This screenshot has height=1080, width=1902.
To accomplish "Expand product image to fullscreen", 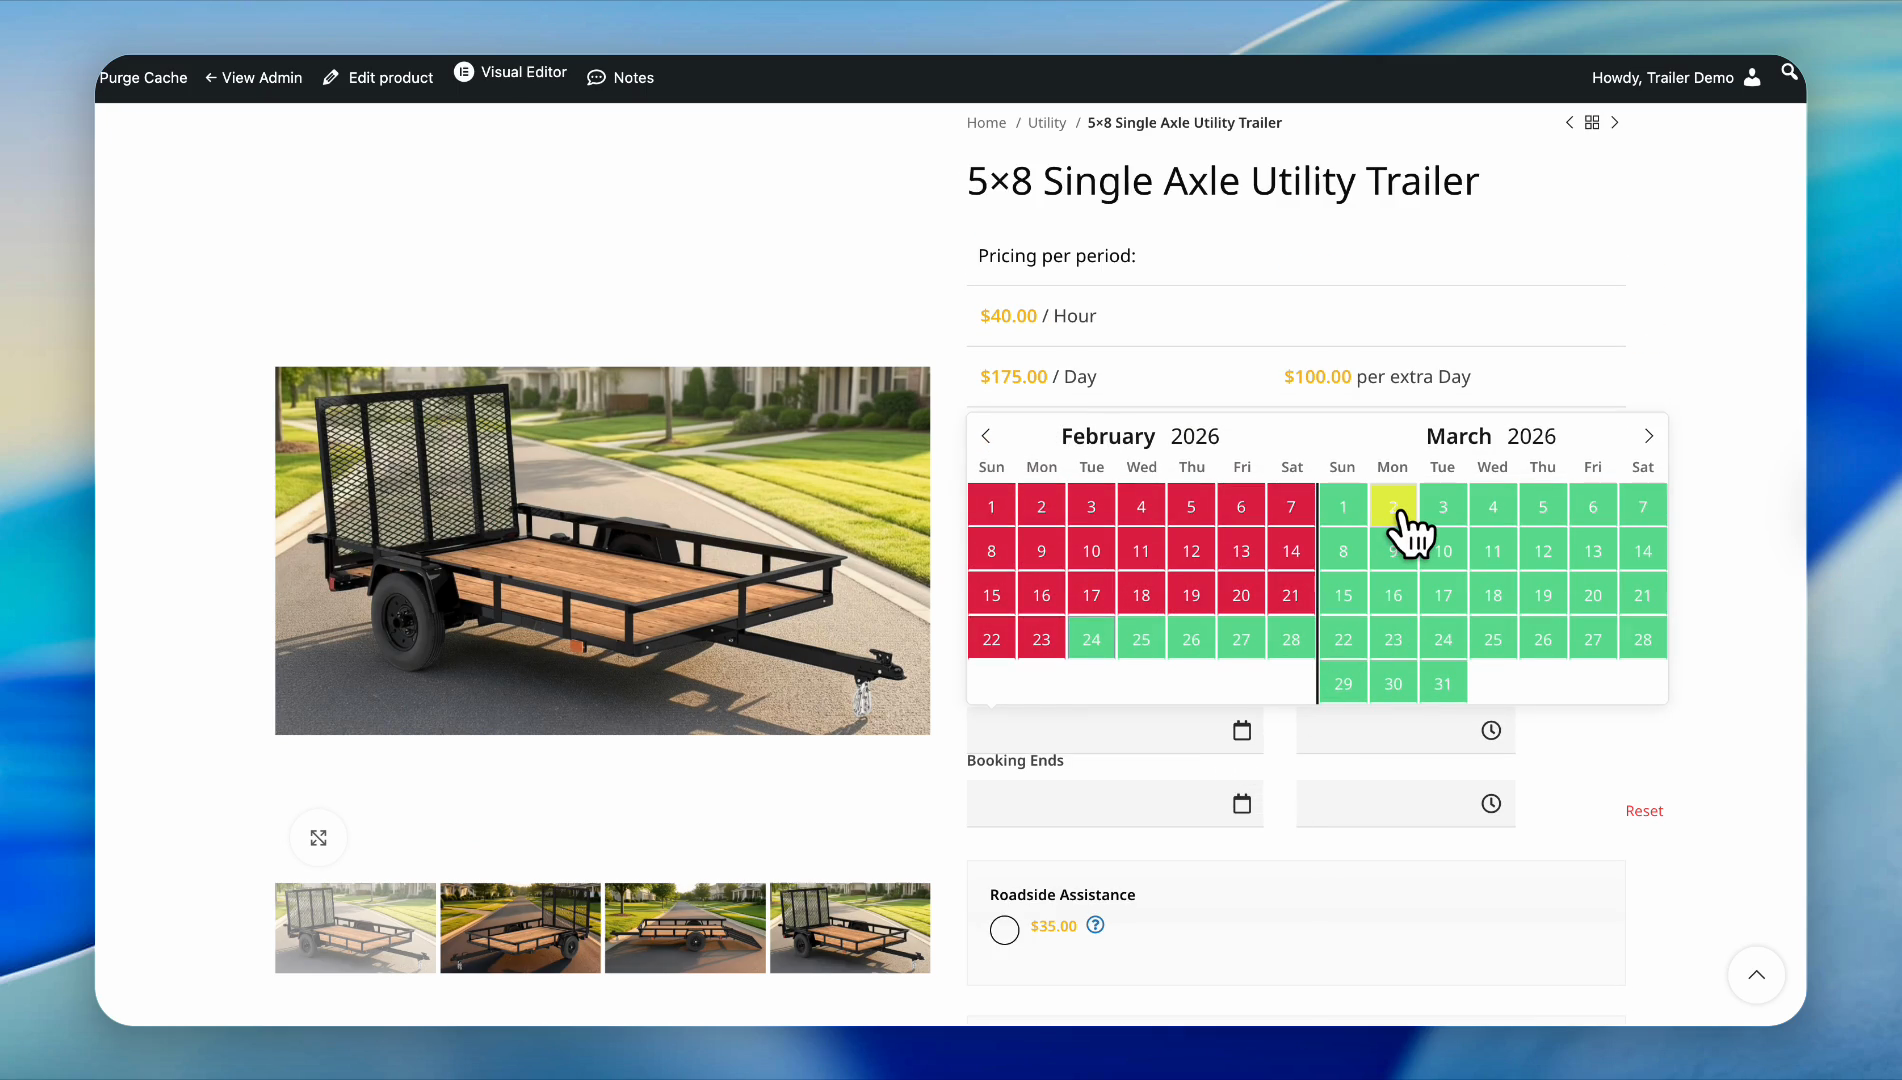I will point(318,838).
